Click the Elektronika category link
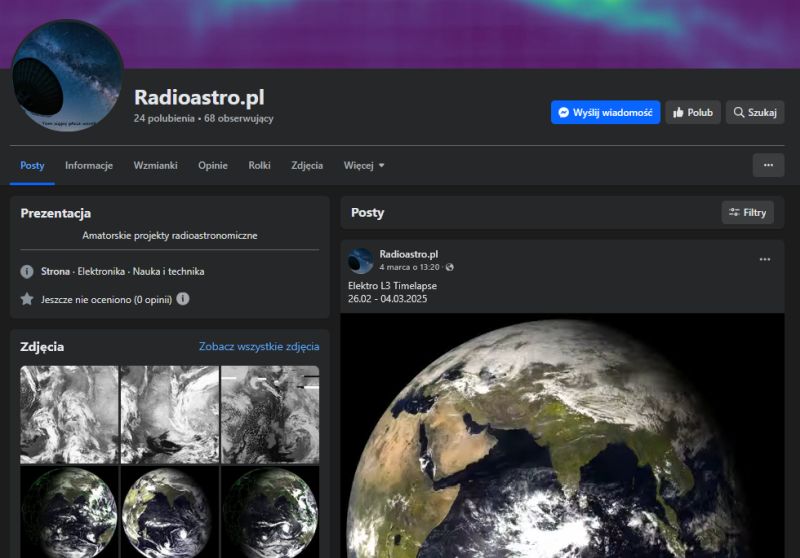This screenshot has width=800, height=558. tap(101, 271)
